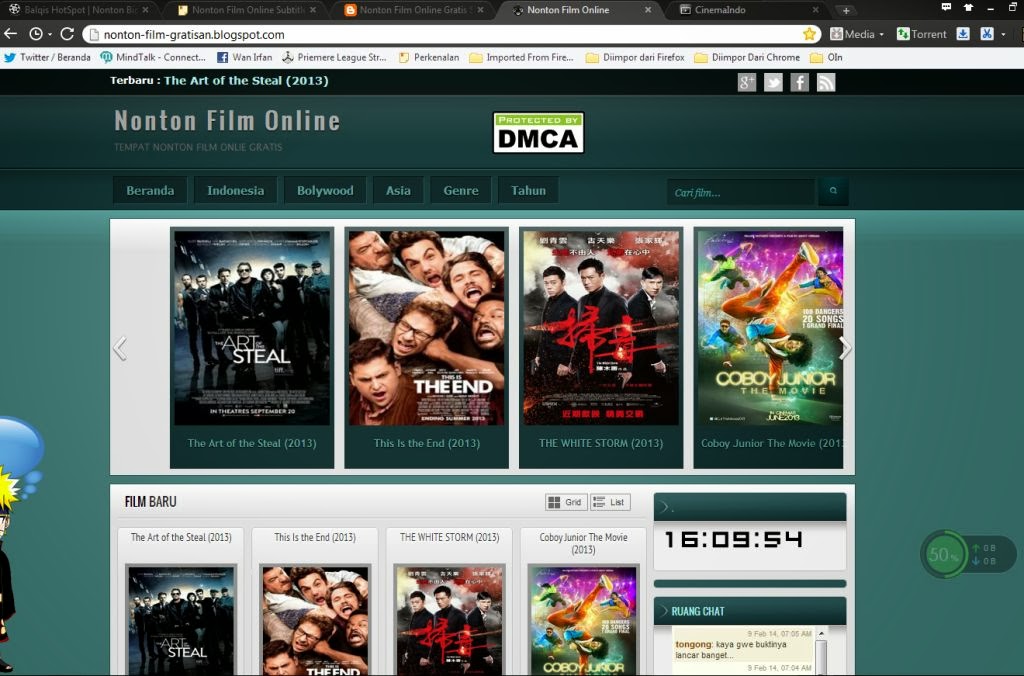This screenshot has width=1024, height=676.
Task: Open the Tahun menu item
Action: coord(528,191)
